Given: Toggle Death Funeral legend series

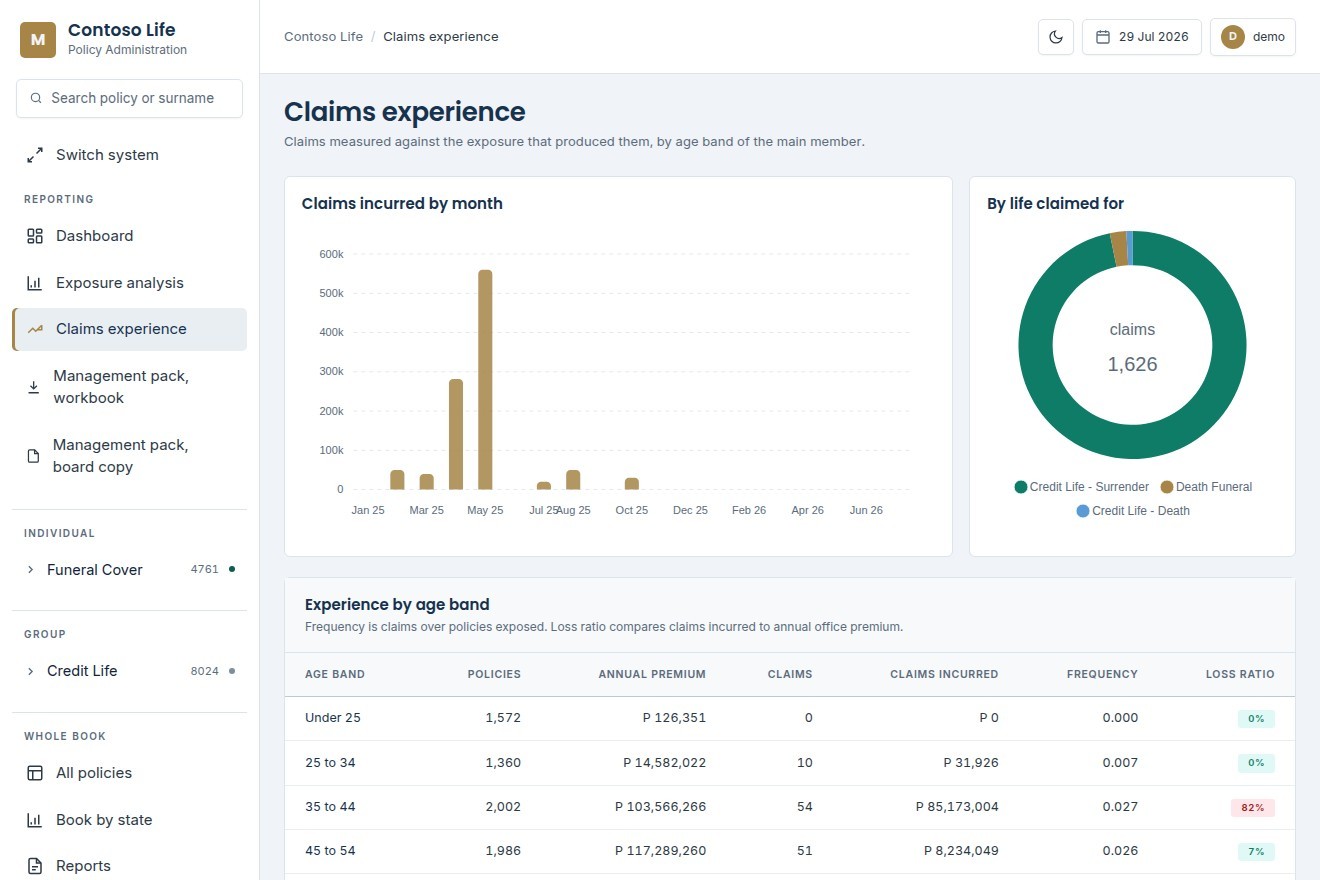Looking at the screenshot, I should click(1206, 487).
